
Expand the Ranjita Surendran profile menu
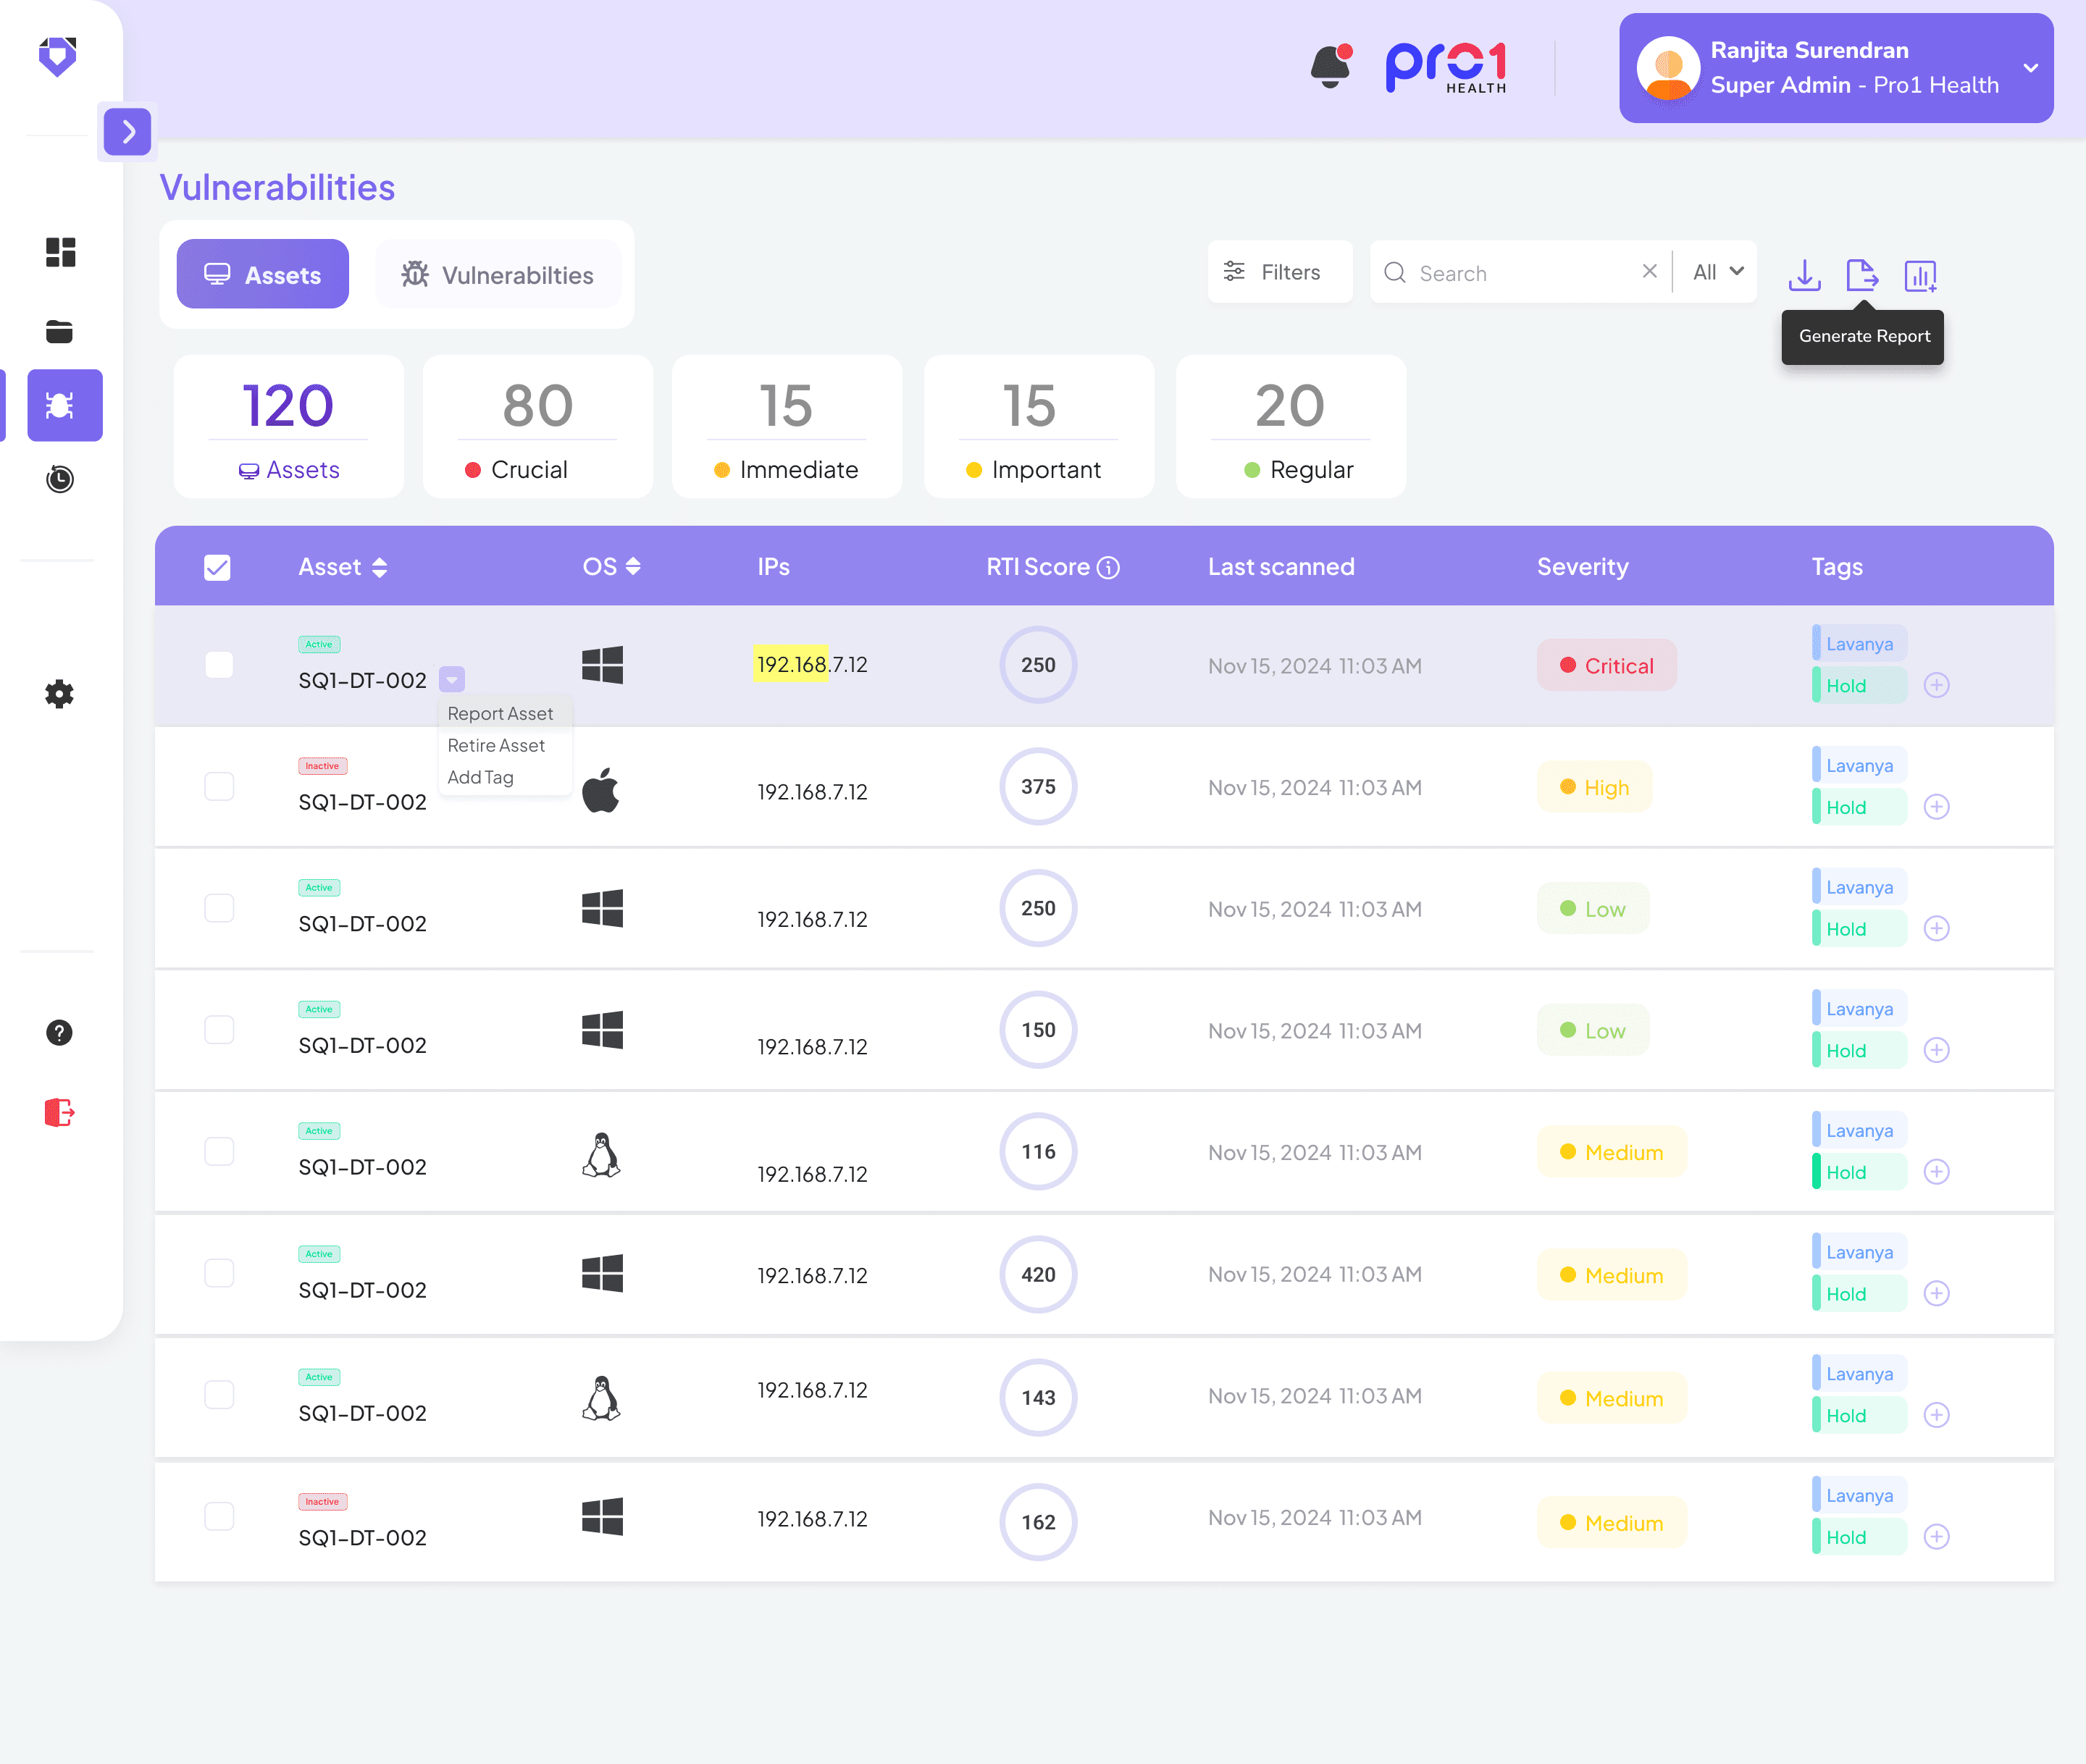pos(2030,68)
